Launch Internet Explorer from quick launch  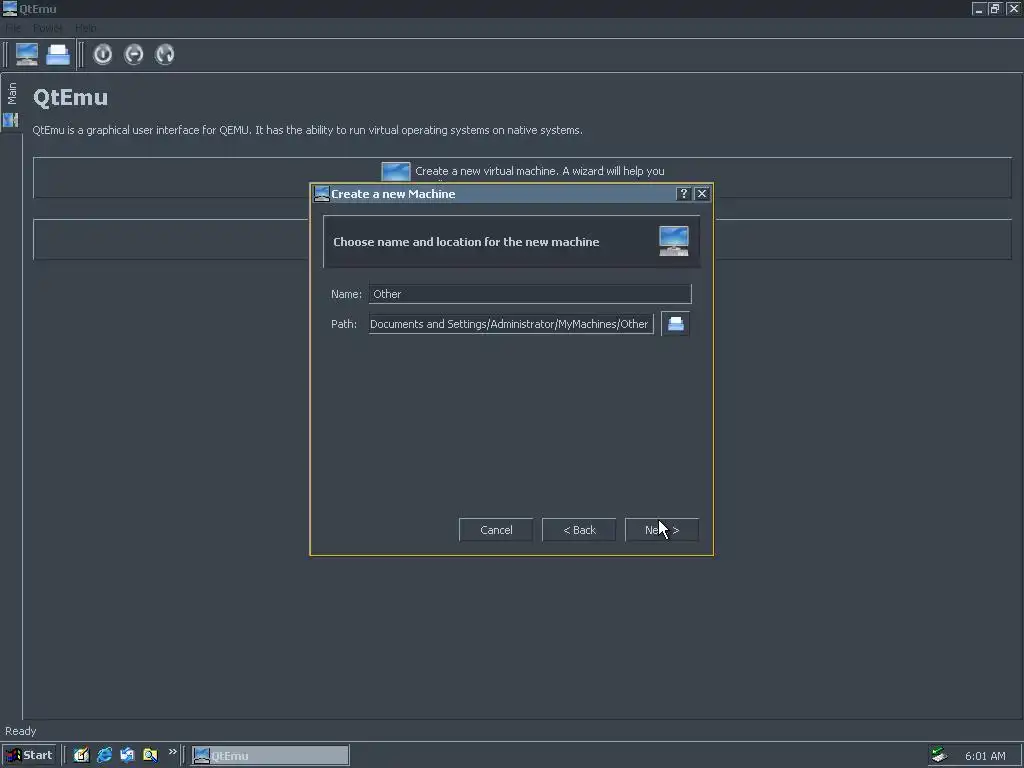tap(104, 756)
